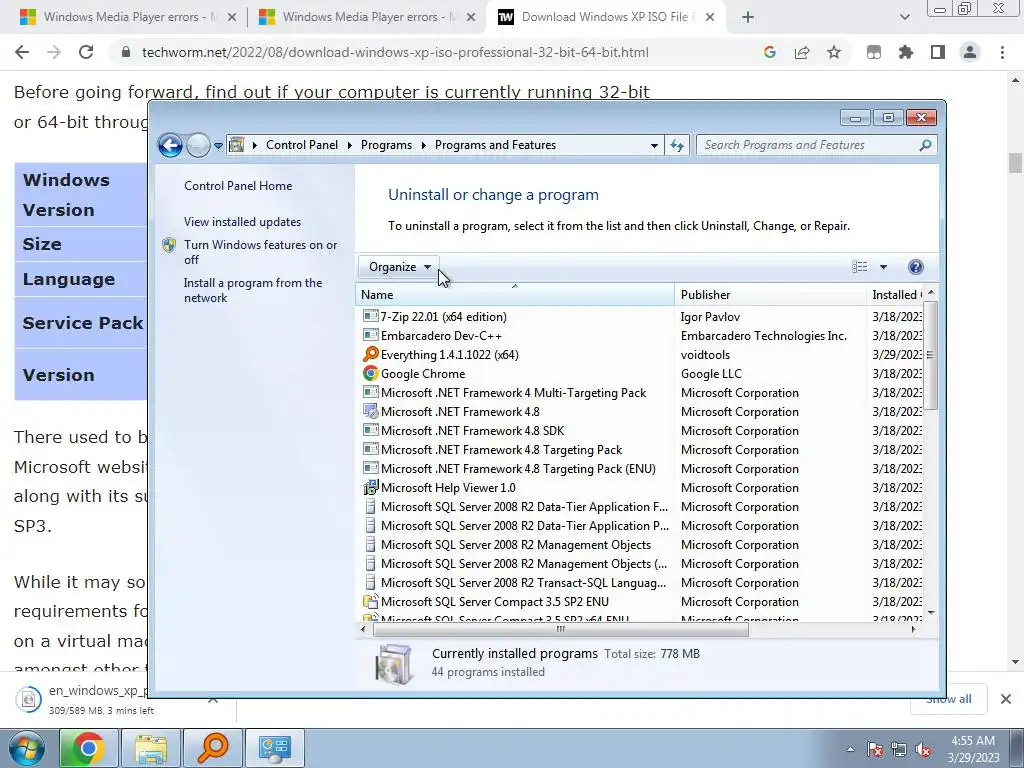
Task: Click the change view icon
Action: pyautogui.click(x=859, y=266)
